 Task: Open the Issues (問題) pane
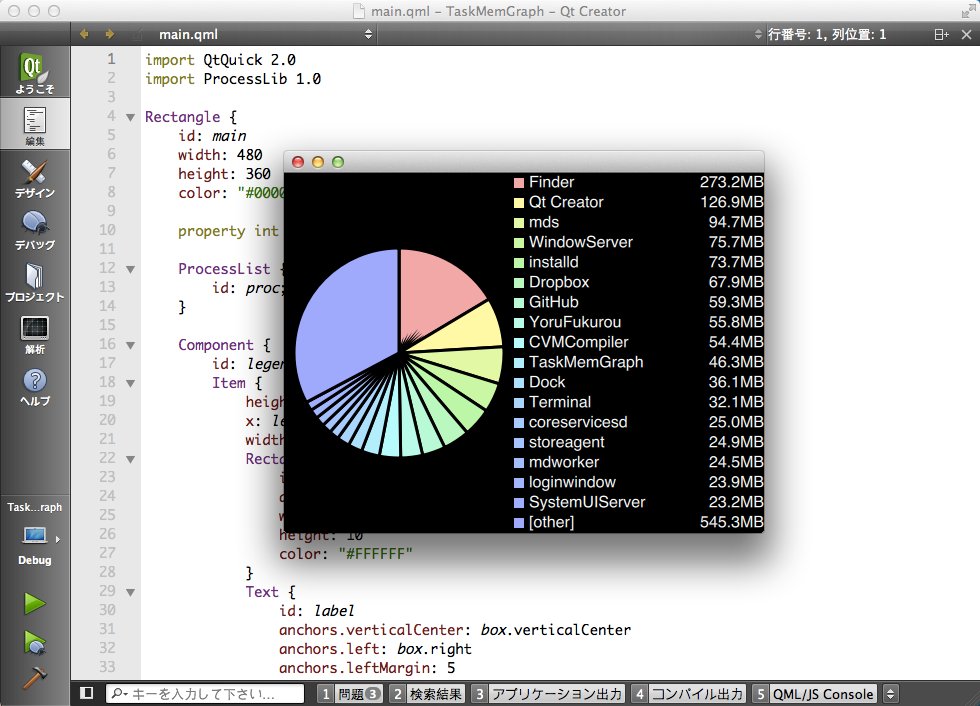[x=350, y=694]
